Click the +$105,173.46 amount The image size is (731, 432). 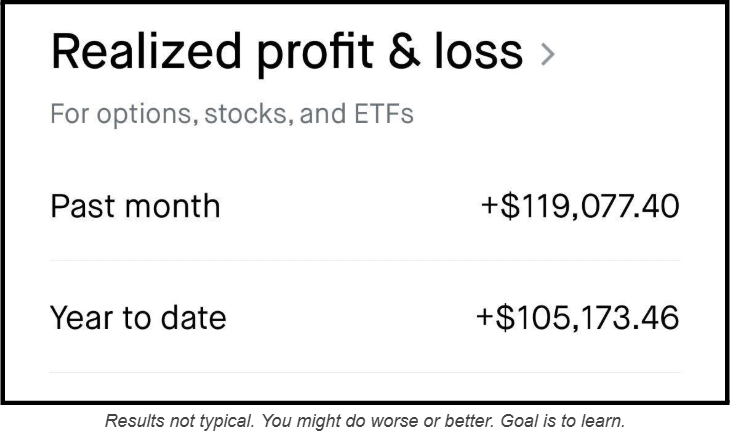click(578, 318)
